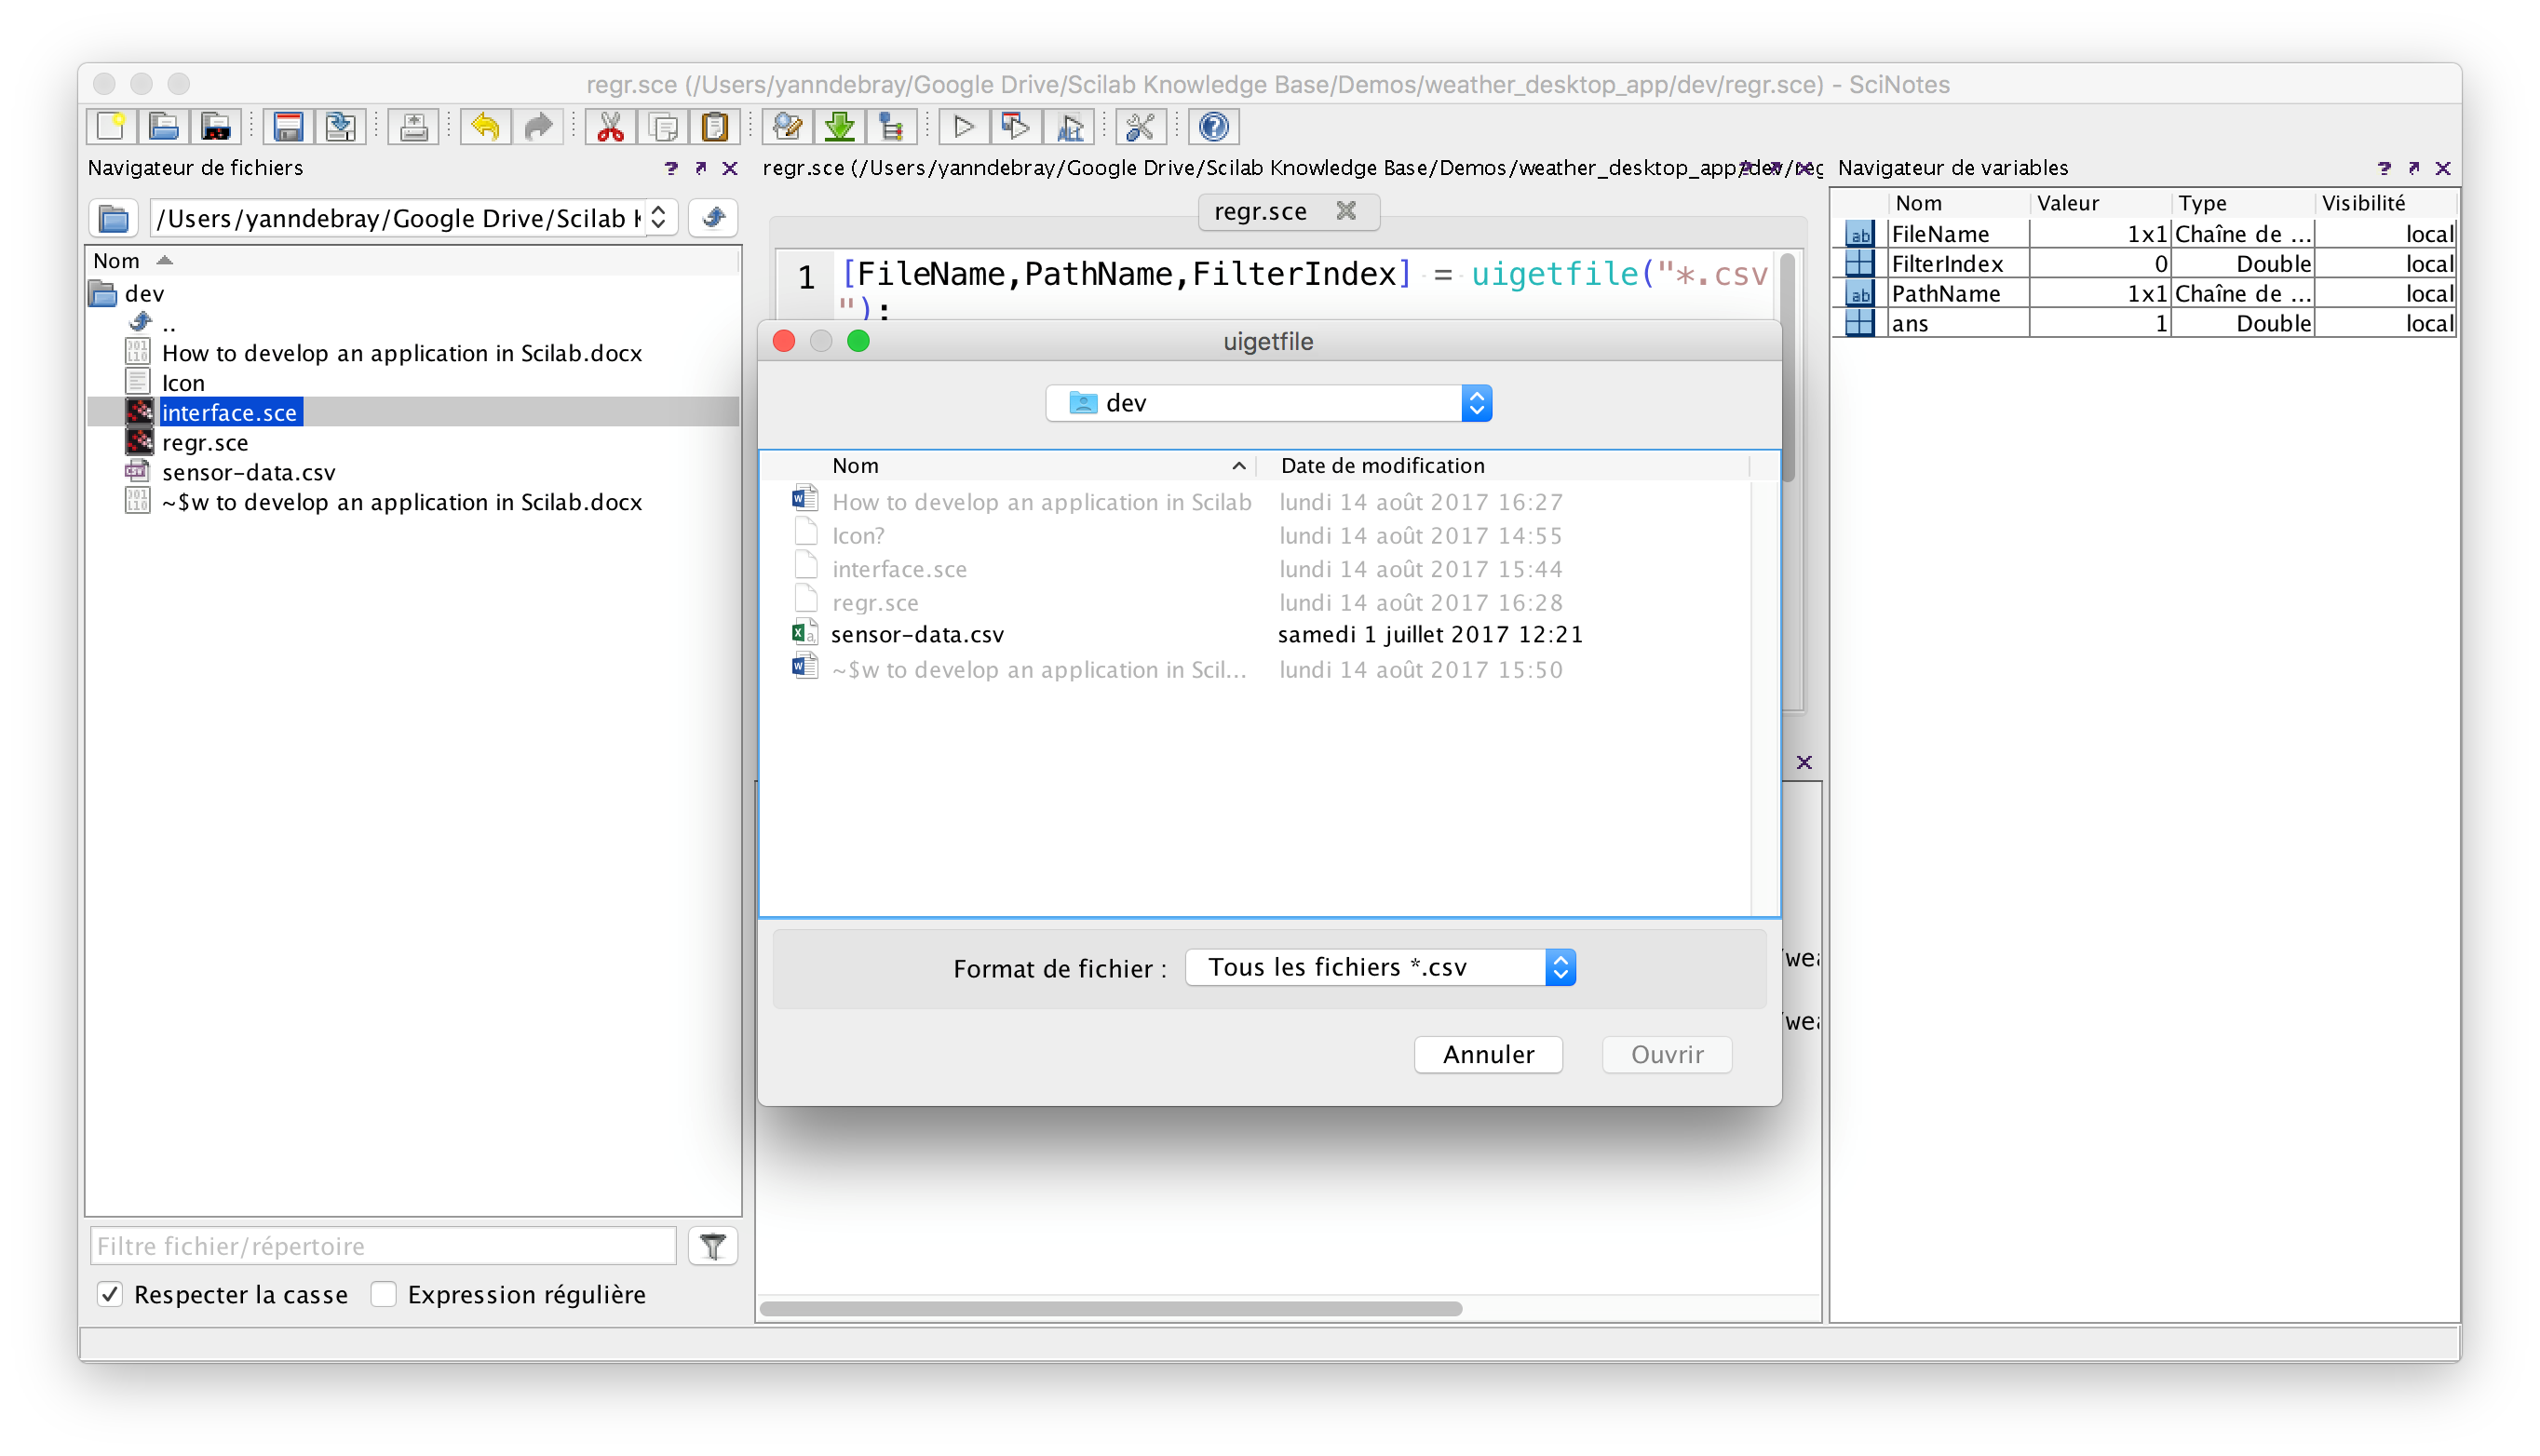Open the dev folder dropdown in uigetfile
This screenshot has height=1456, width=2540.
1268,403
